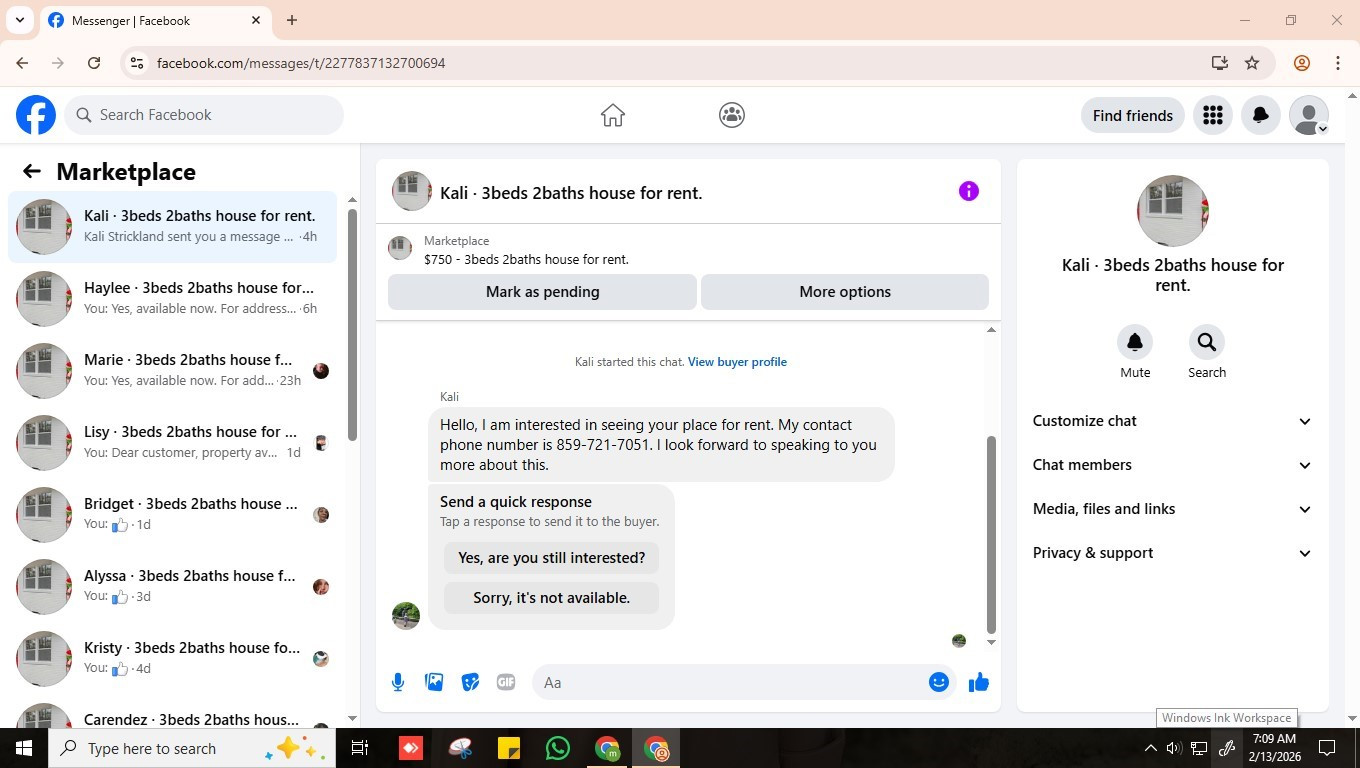This screenshot has width=1360, height=768.
Task: Send a thumbs-up like
Action: click(979, 682)
